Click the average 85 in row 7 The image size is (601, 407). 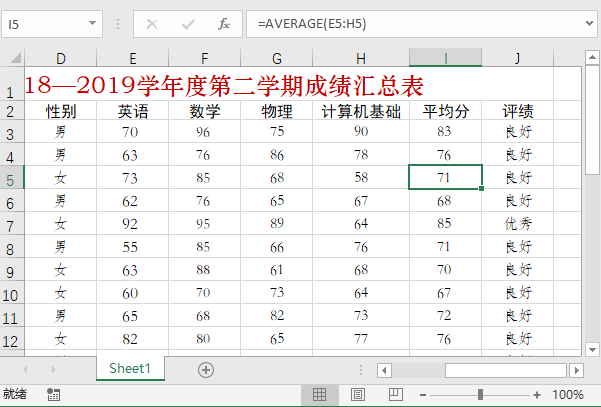coord(445,223)
